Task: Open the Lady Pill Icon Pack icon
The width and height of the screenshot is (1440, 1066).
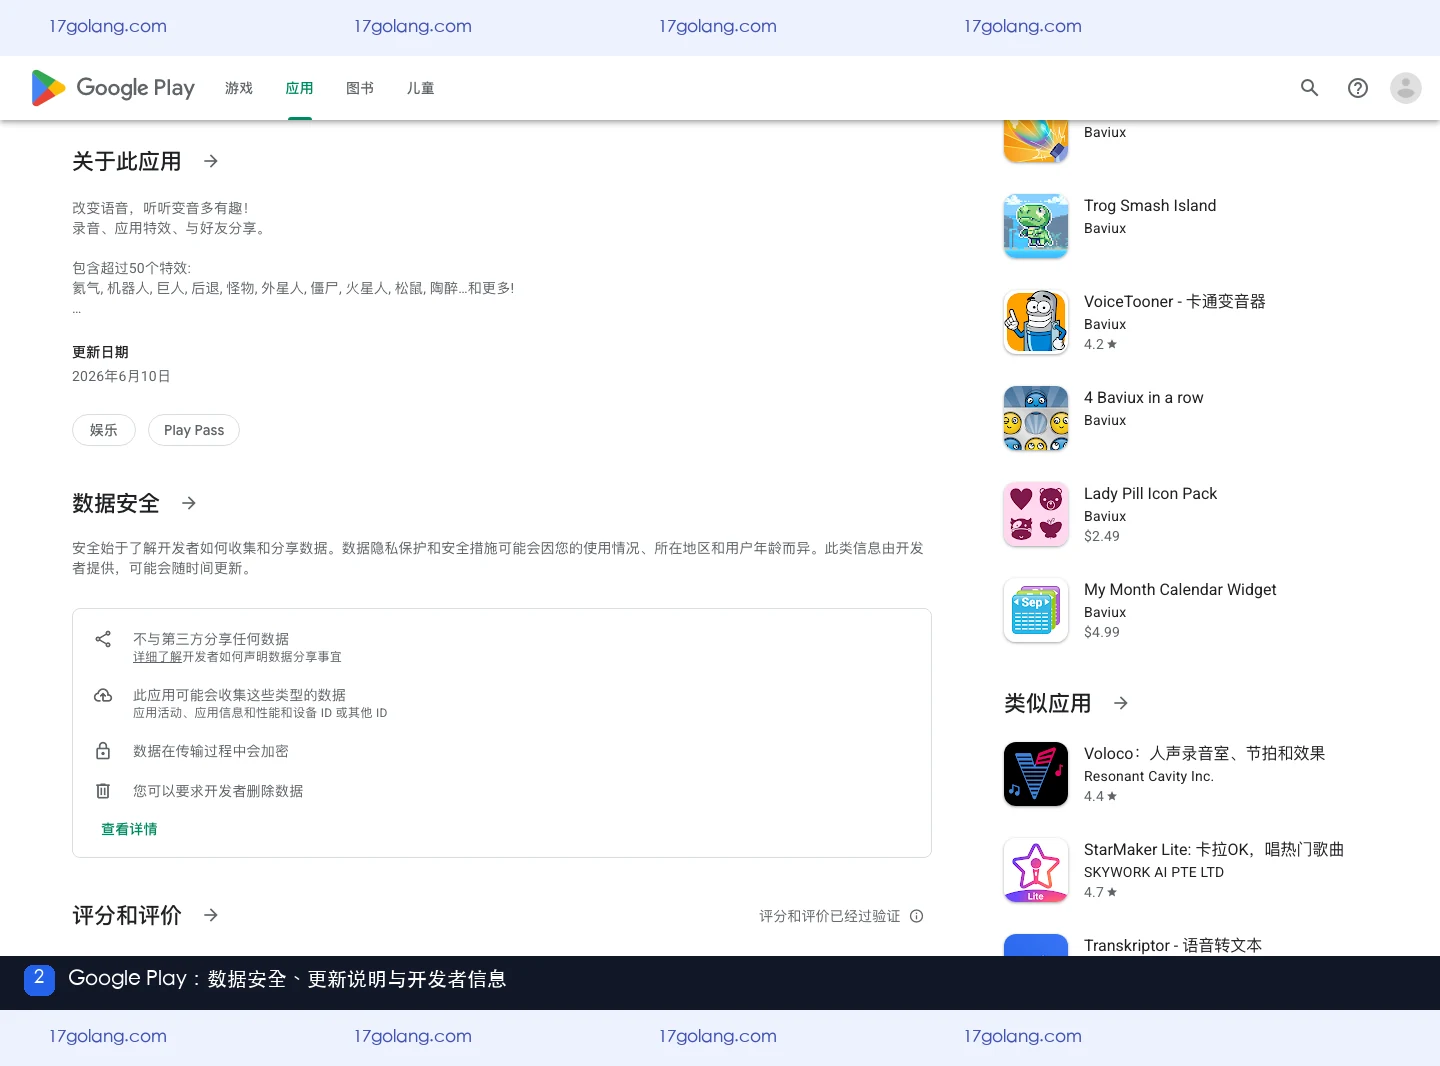Action: tap(1036, 514)
